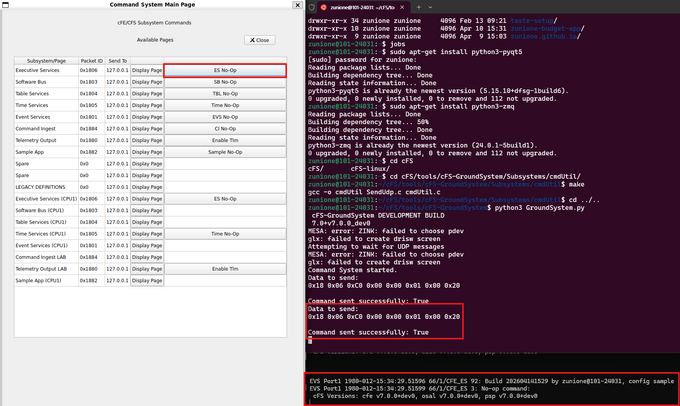Click the Packet ID column header
This screenshot has width=680, height=406.
tap(90, 59)
